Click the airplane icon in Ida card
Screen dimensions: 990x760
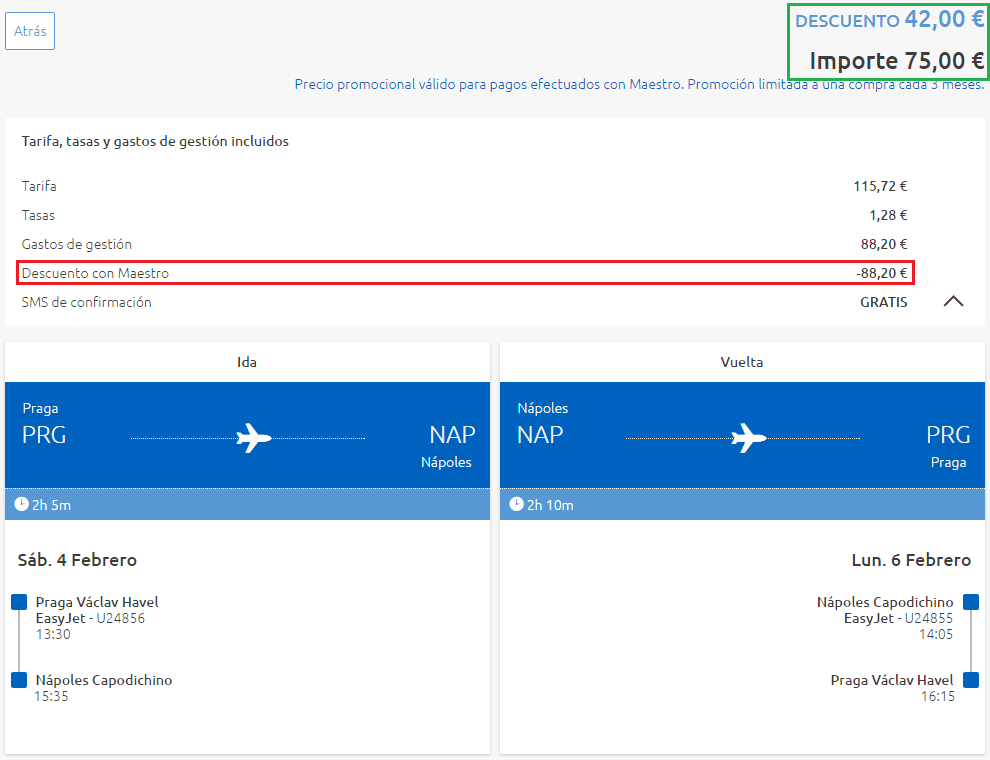[254, 437]
